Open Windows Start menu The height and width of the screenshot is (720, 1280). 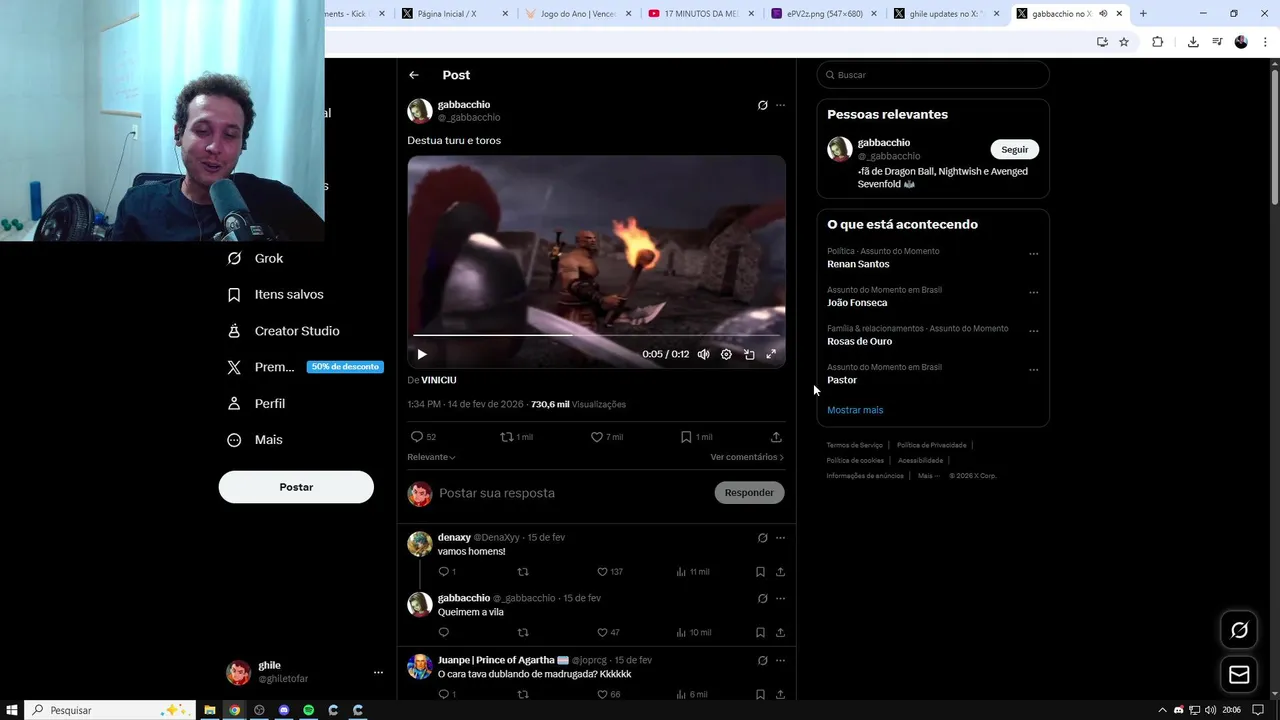point(11,710)
